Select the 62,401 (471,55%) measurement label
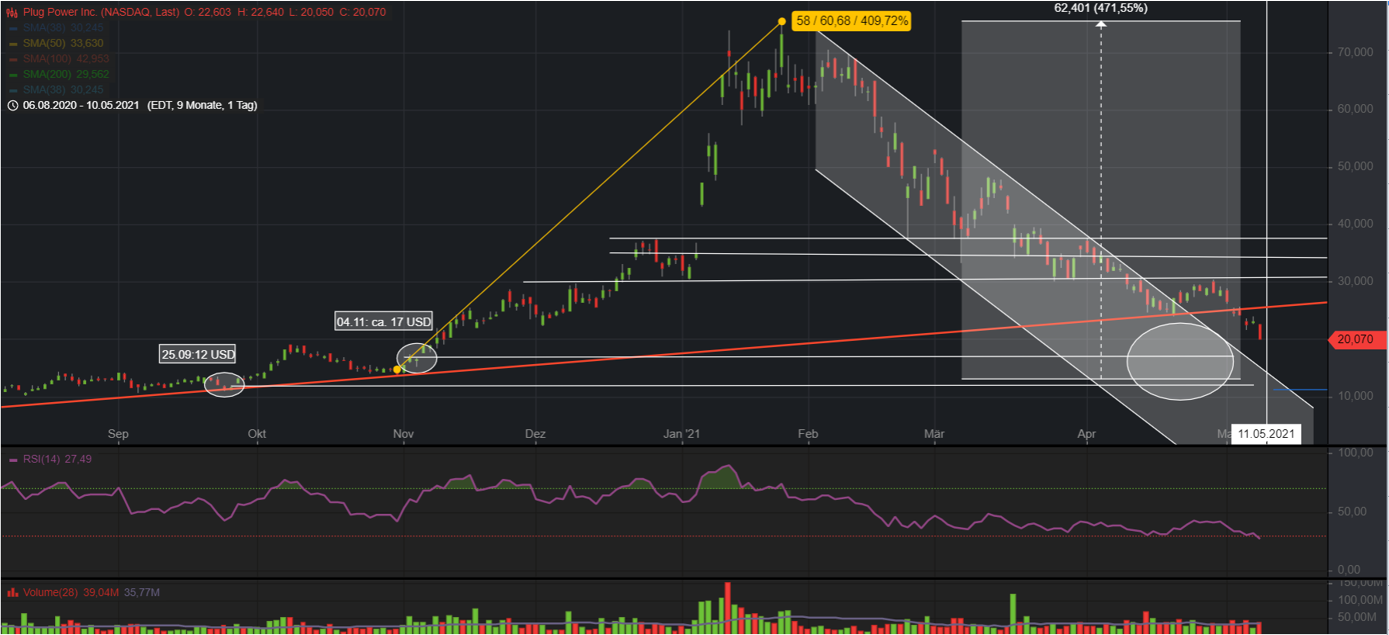 click(x=1101, y=8)
